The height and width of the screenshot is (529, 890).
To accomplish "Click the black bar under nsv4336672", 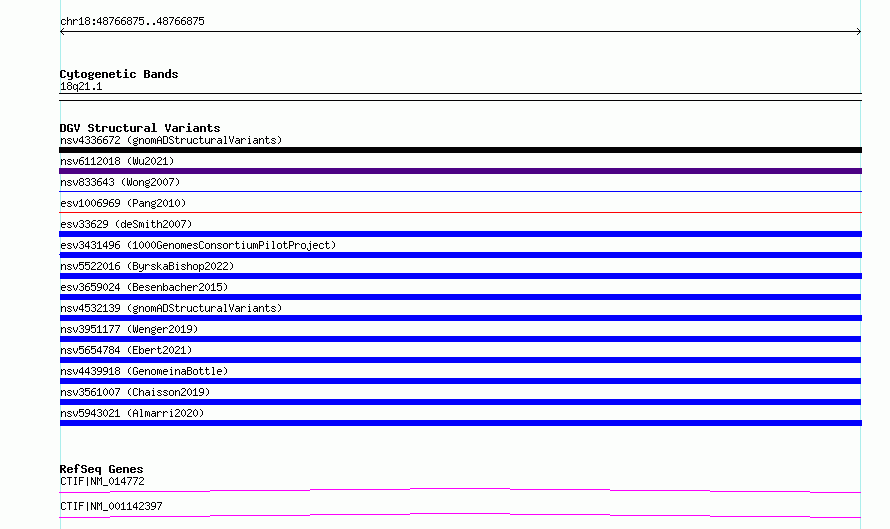I will (460, 150).
